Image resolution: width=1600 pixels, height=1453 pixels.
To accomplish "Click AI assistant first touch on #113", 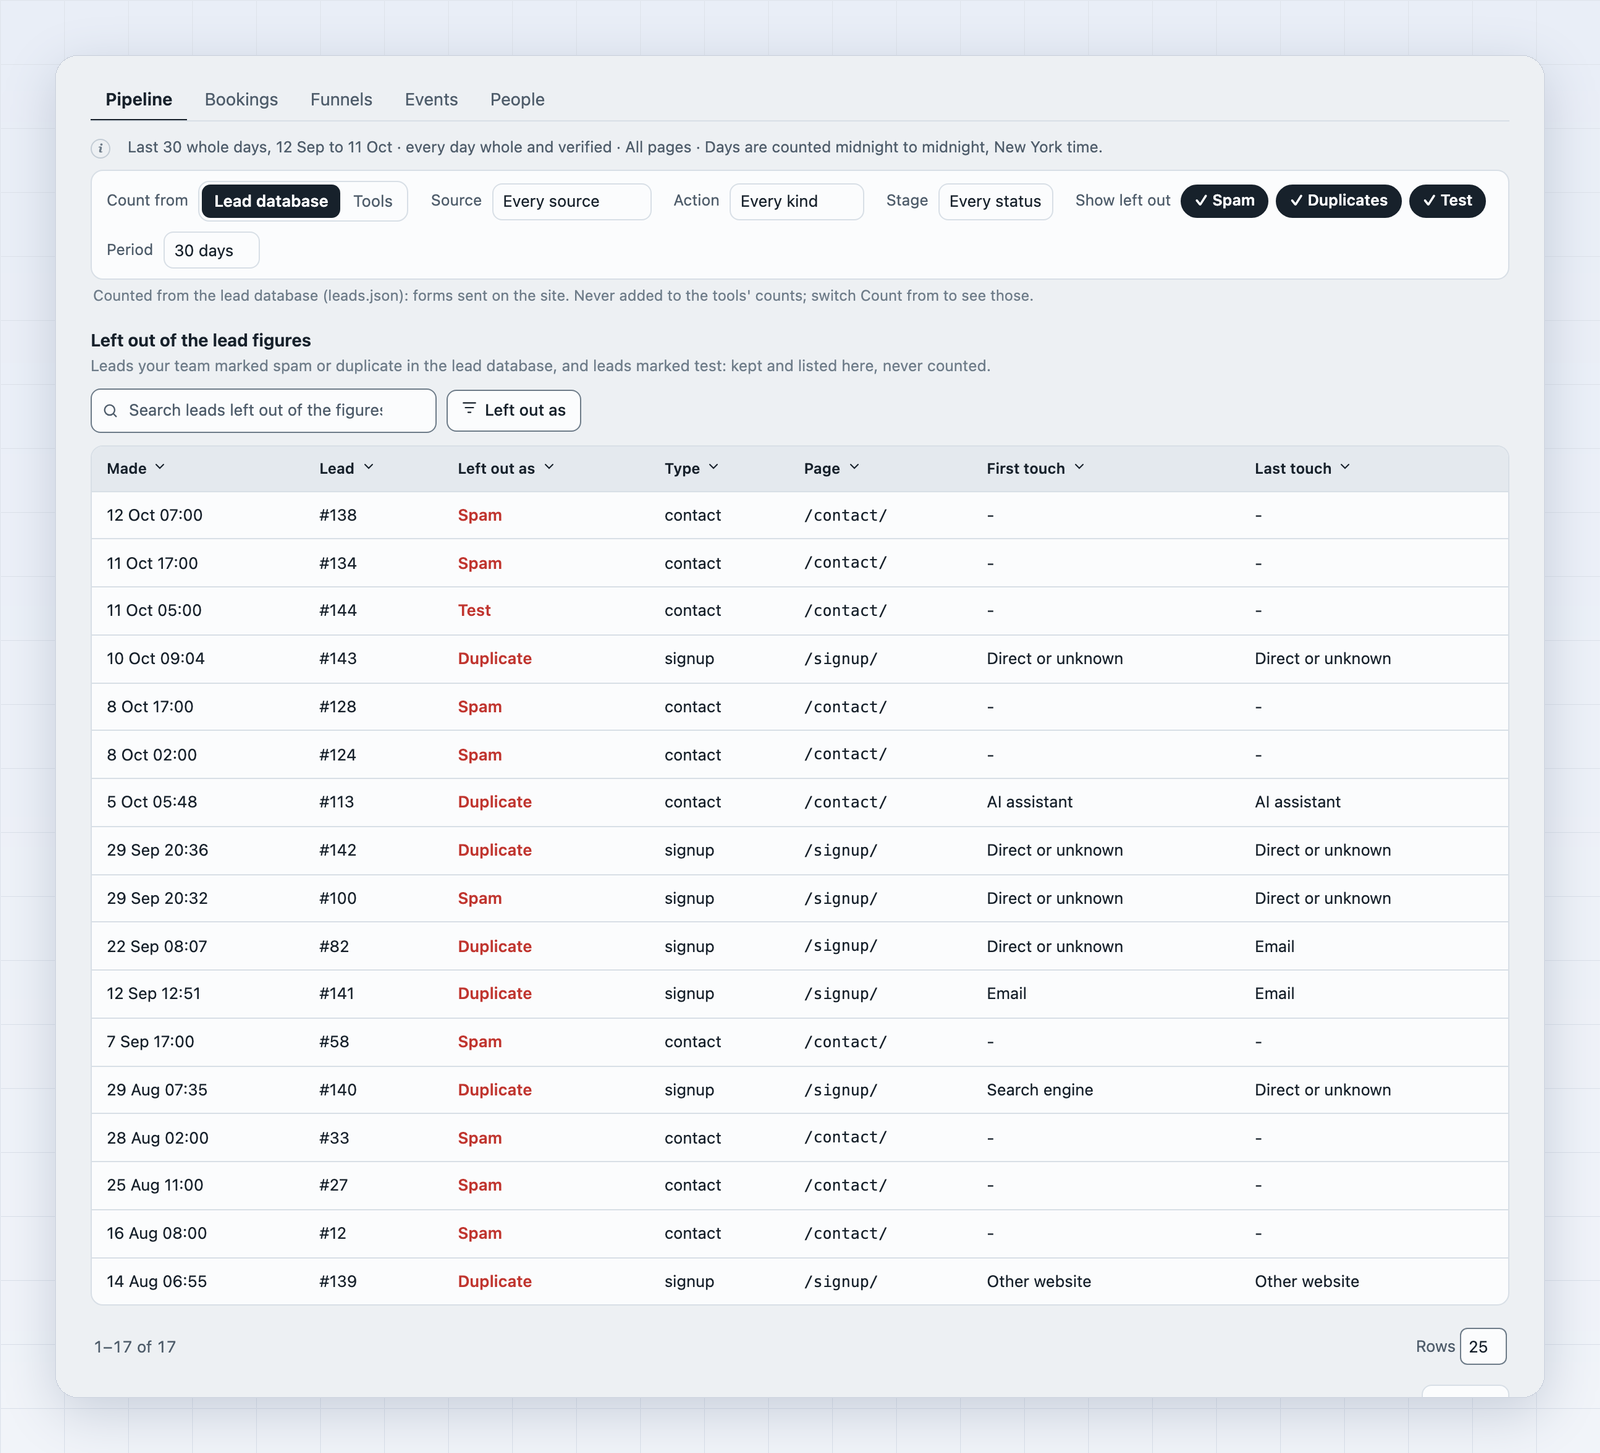I will (1030, 802).
